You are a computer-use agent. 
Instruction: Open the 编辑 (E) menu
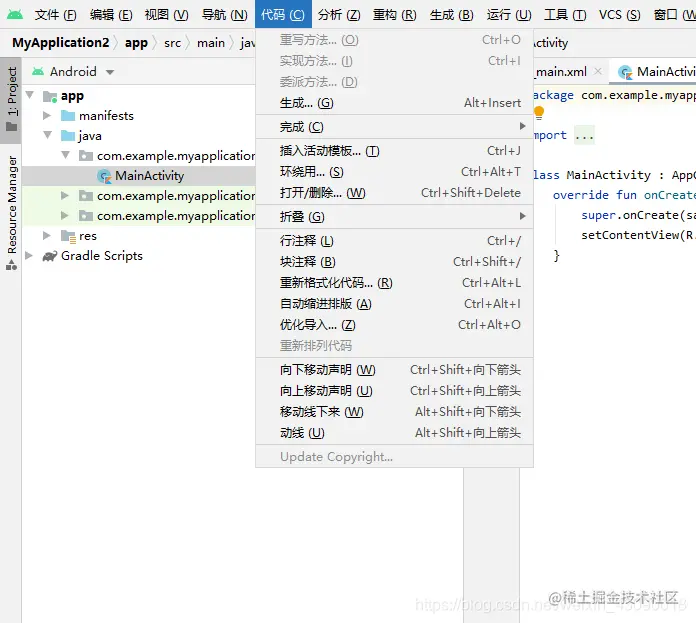pos(111,15)
